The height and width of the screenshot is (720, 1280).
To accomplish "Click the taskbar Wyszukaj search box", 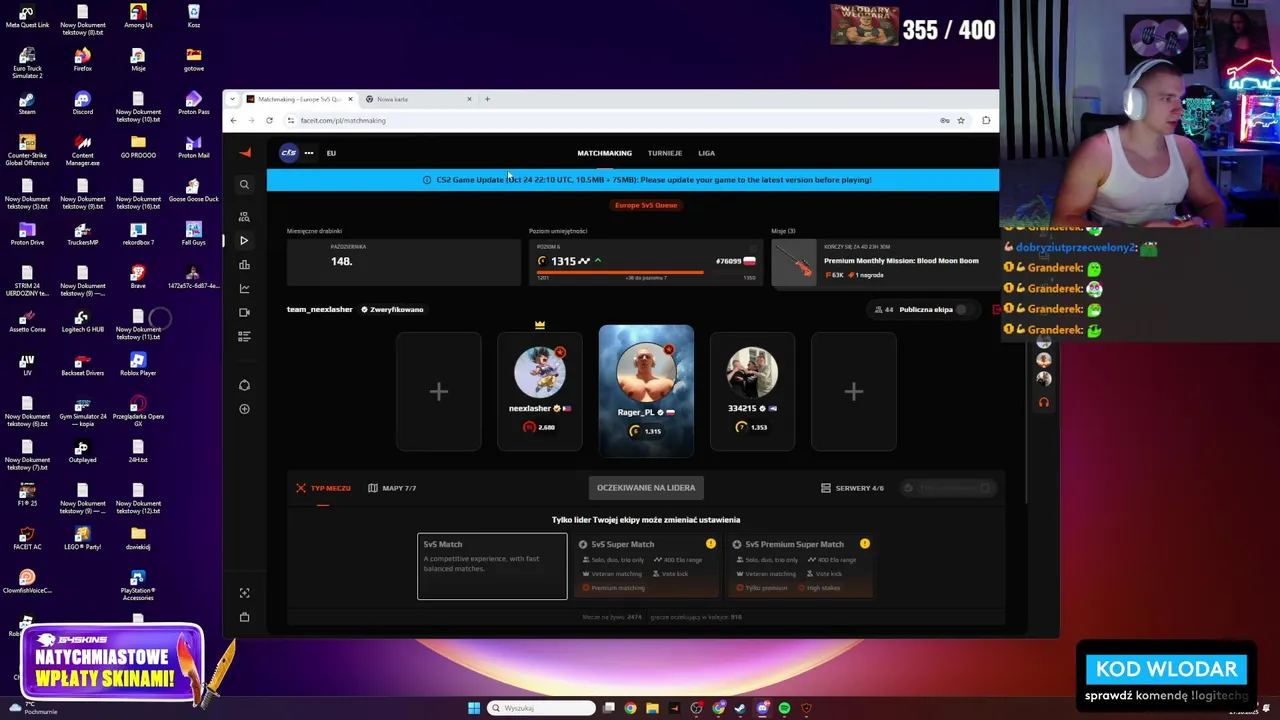I will 541,708.
